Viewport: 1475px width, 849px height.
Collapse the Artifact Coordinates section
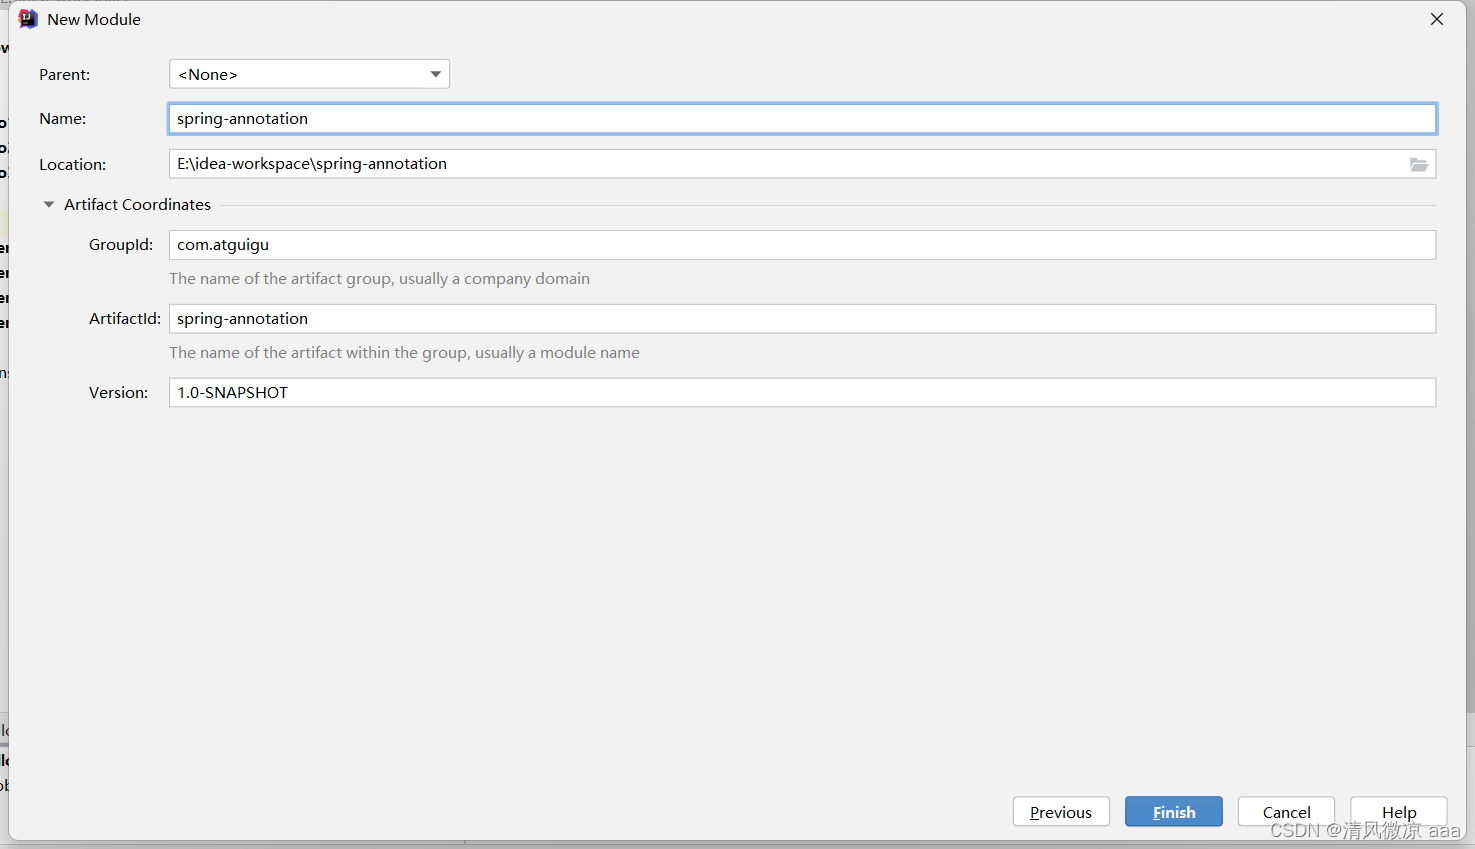tap(49, 204)
